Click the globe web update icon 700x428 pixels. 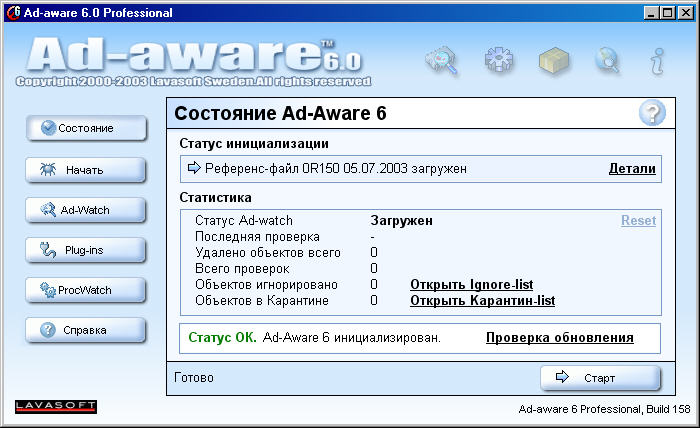click(x=607, y=60)
